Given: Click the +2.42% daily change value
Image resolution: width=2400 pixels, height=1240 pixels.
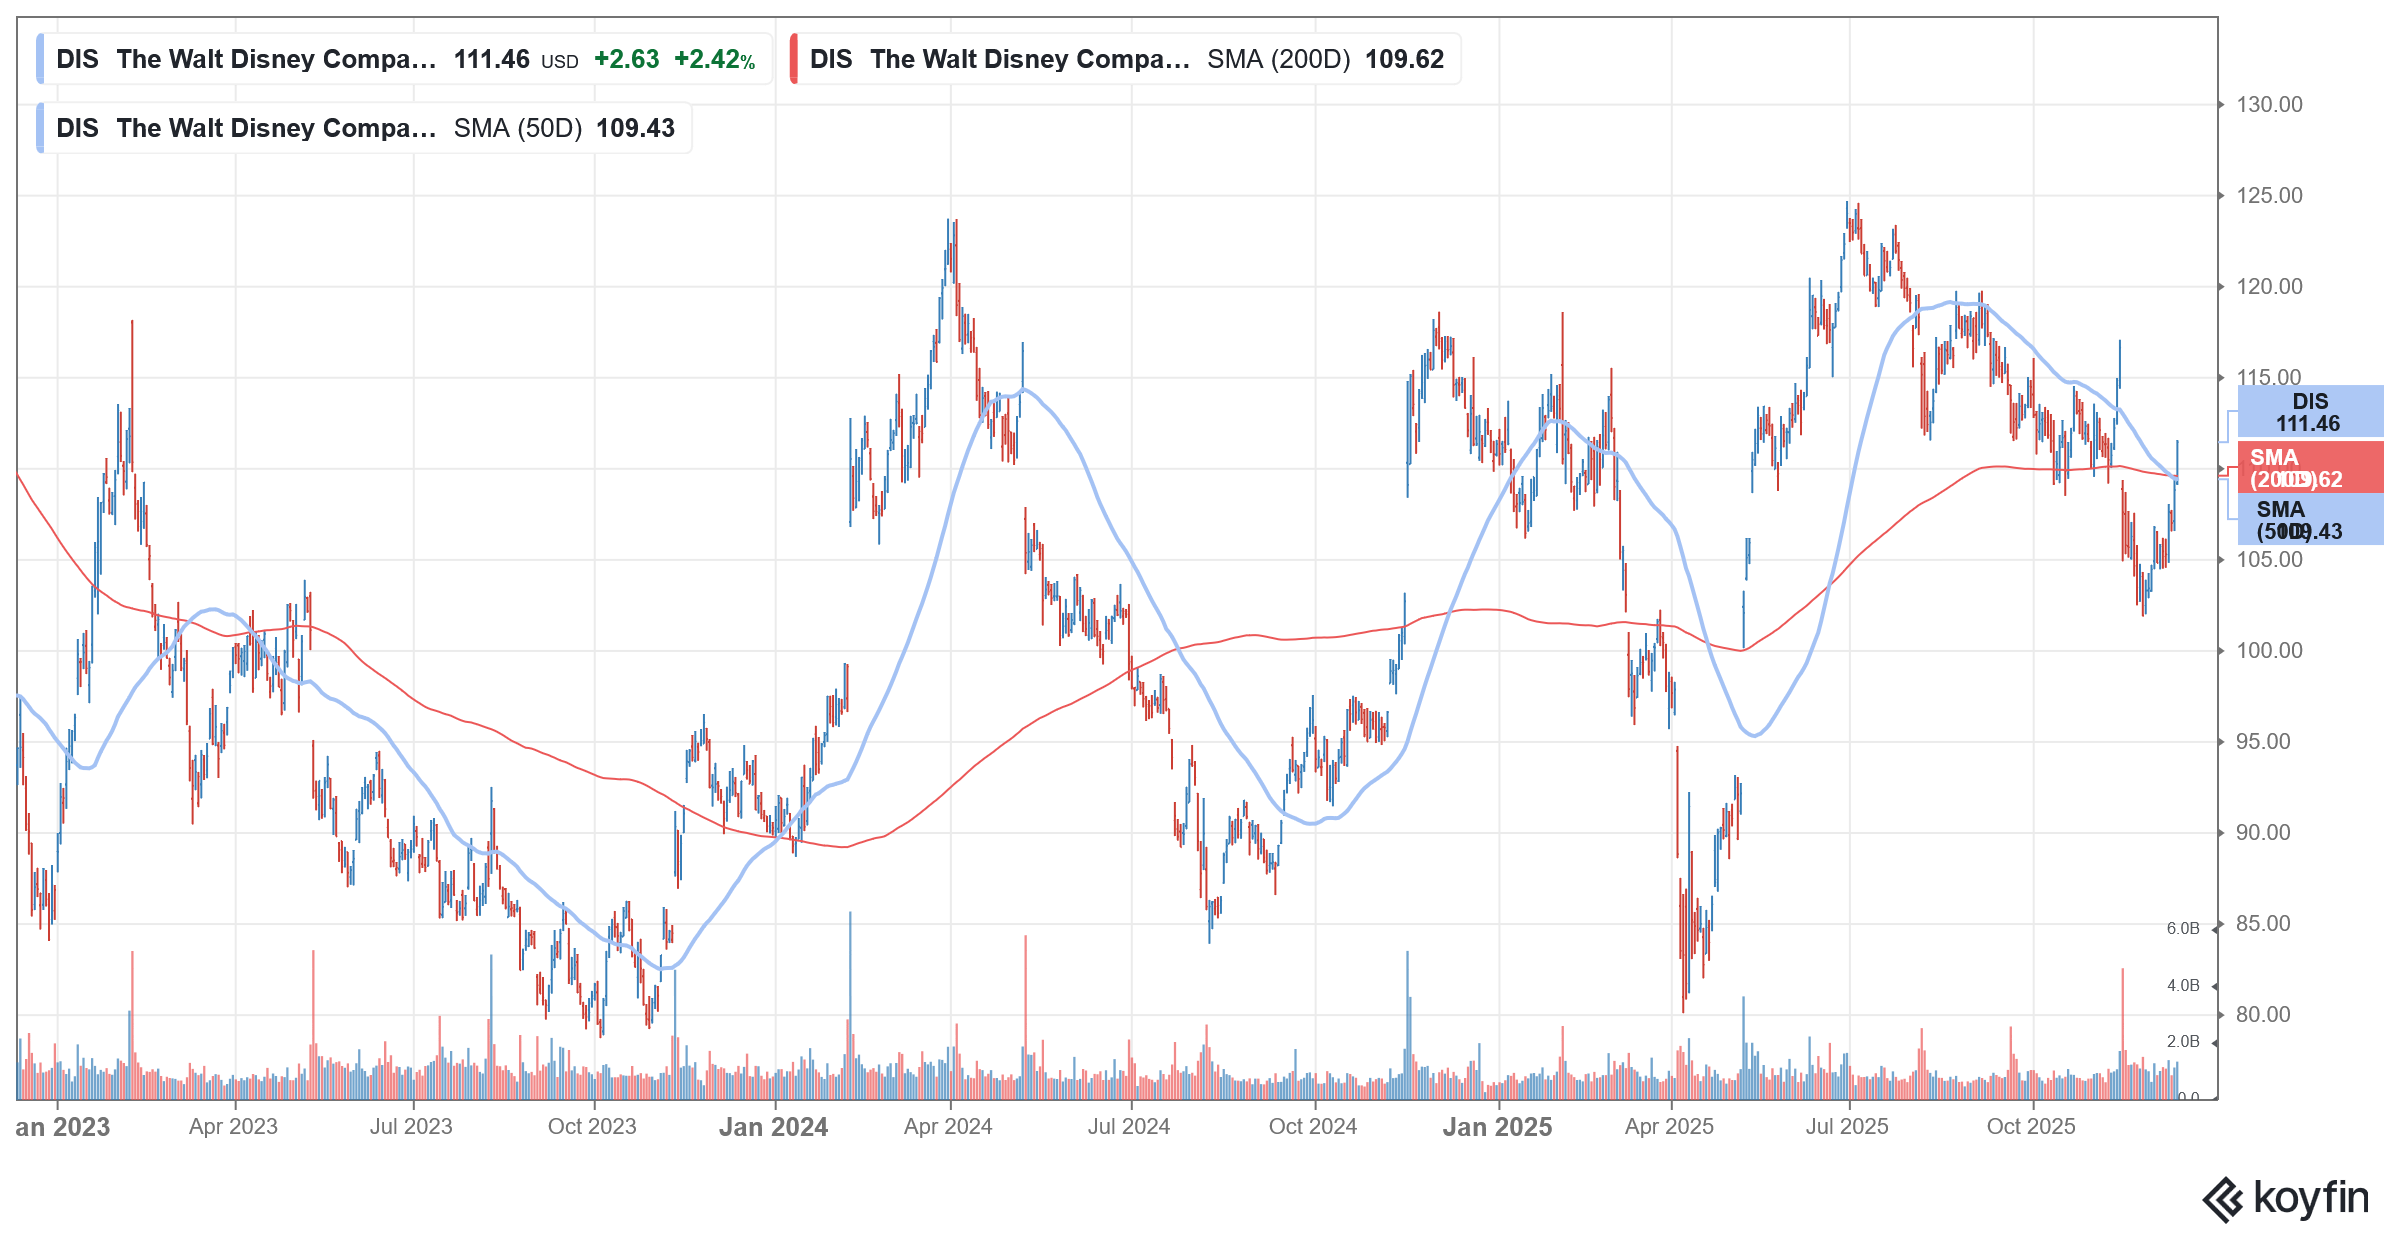Looking at the screenshot, I should pos(714,59).
